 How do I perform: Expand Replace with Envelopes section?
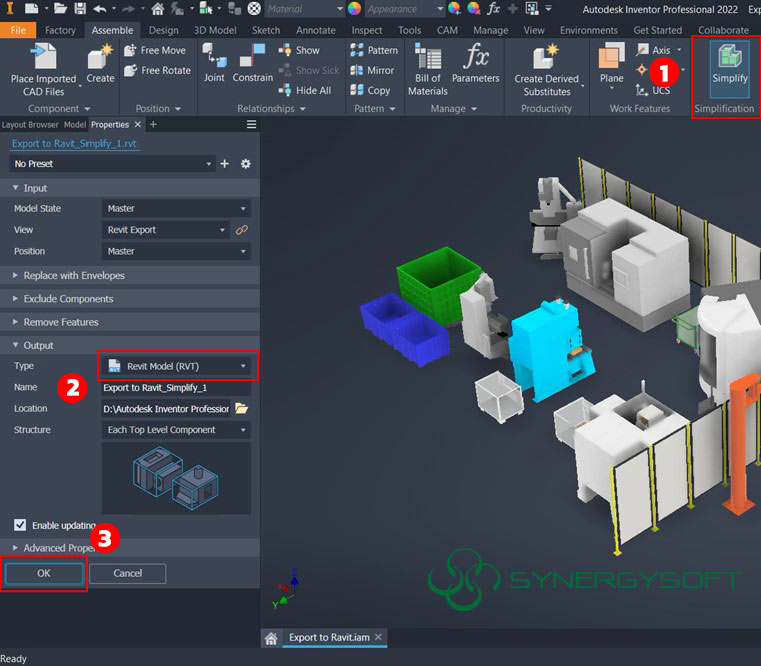pos(130,275)
